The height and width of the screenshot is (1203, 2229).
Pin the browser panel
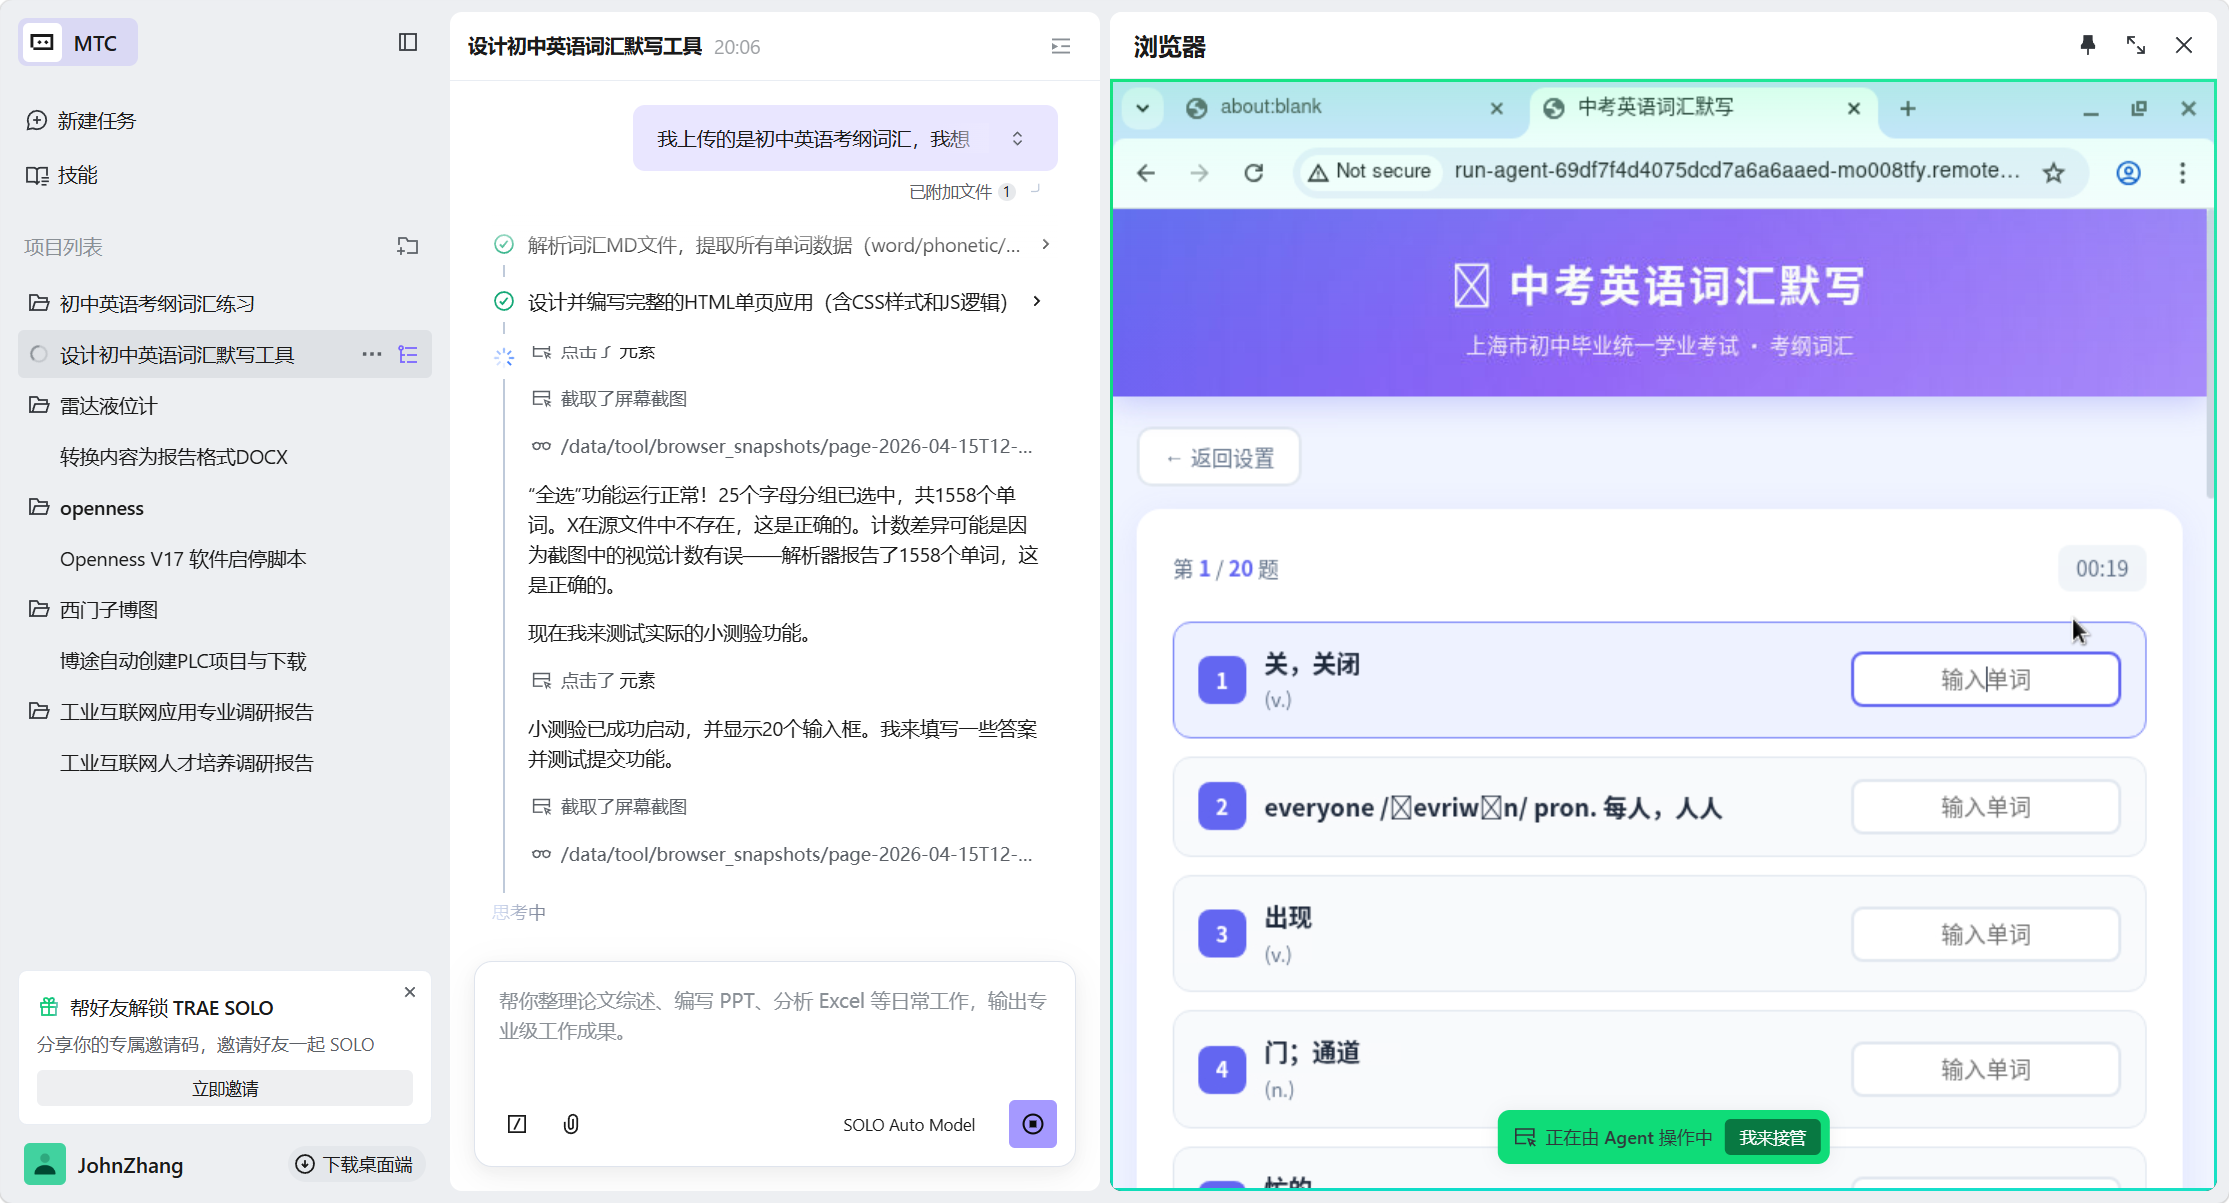click(x=2087, y=45)
